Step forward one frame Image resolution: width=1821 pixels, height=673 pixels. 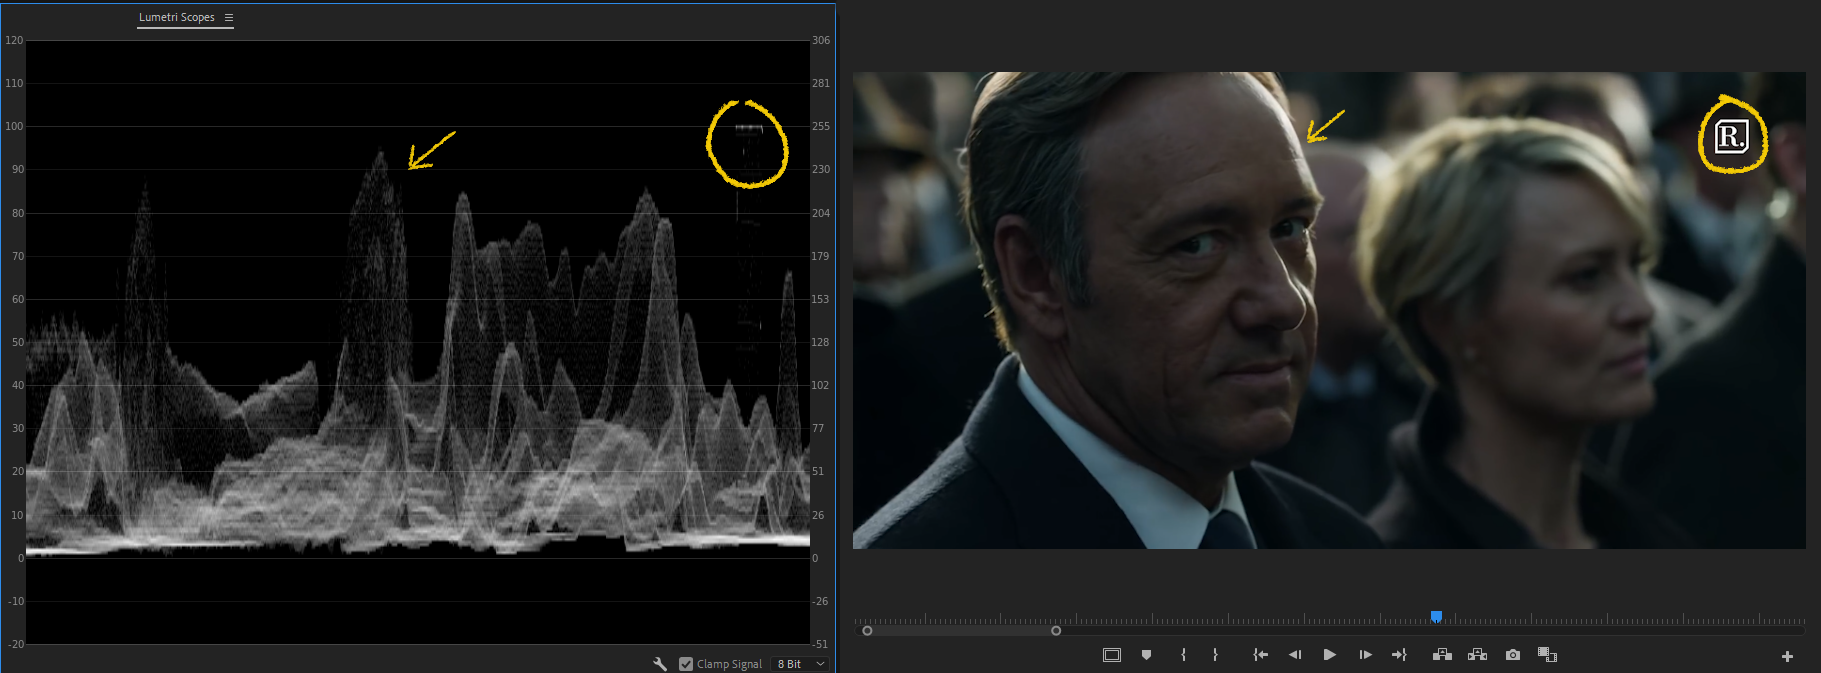(1365, 655)
